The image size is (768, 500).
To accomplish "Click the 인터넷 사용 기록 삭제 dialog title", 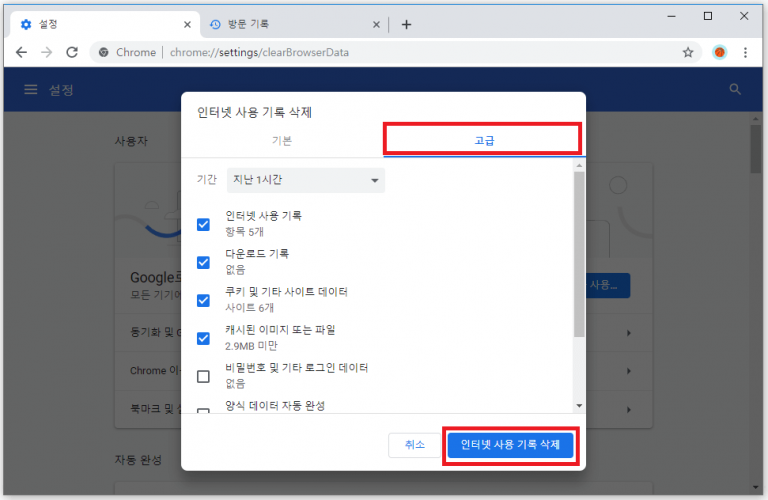I will [254, 112].
